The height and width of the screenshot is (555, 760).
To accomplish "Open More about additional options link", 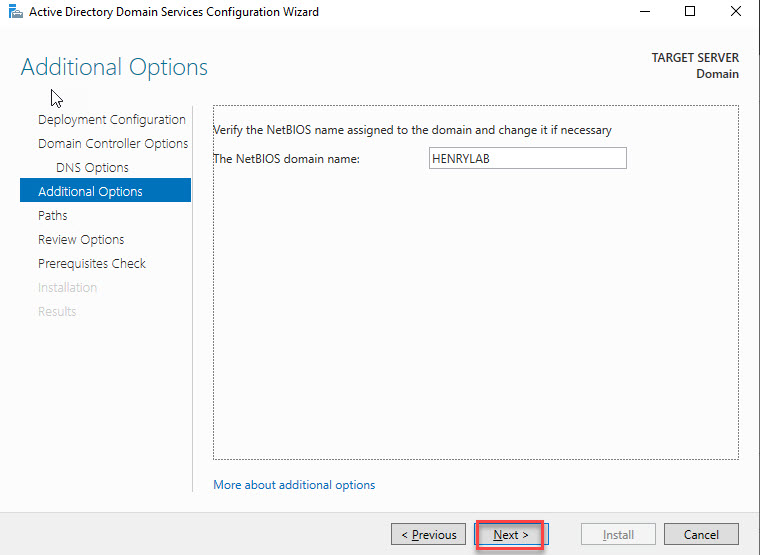I will [x=294, y=485].
